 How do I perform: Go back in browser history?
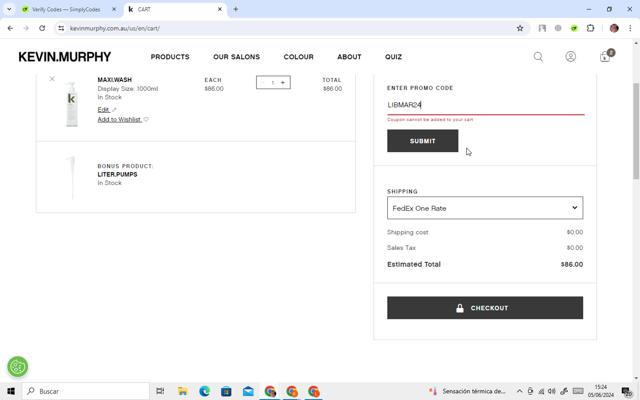pos(10,28)
